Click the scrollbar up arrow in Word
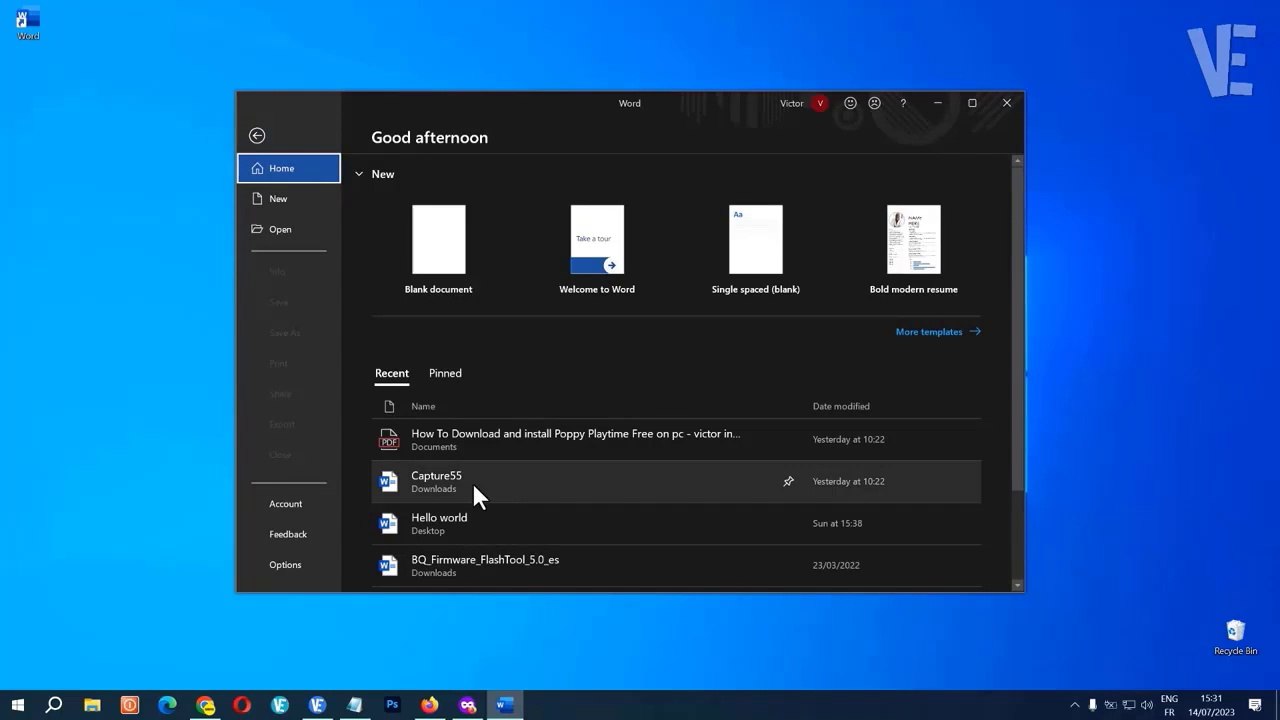 pyautogui.click(x=1018, y=160)
